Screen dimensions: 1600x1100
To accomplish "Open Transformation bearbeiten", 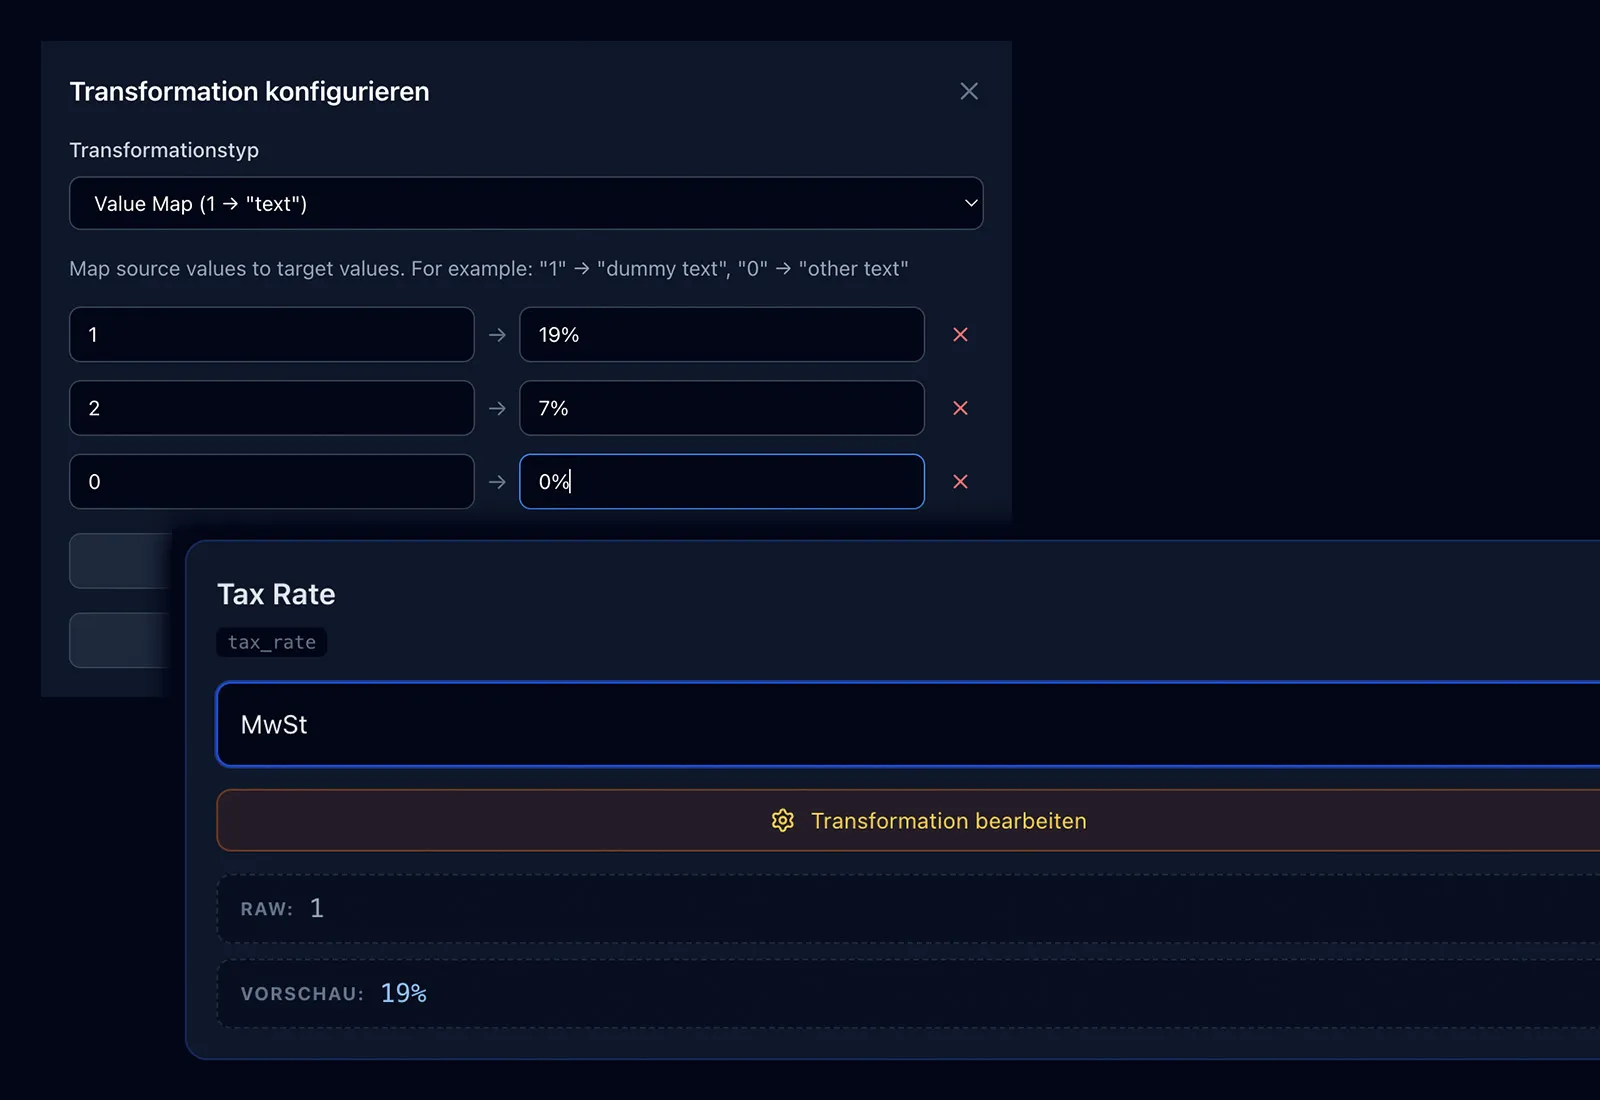I will (908, 820).
